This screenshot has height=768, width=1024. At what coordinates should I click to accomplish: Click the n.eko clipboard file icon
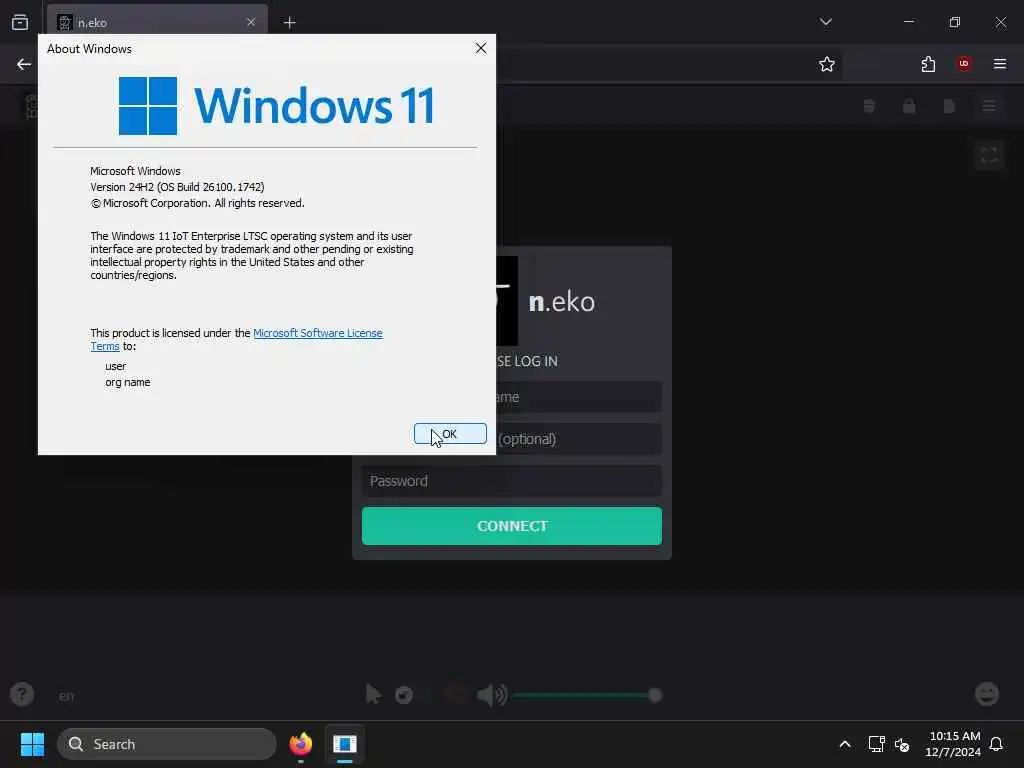point(949,106)
